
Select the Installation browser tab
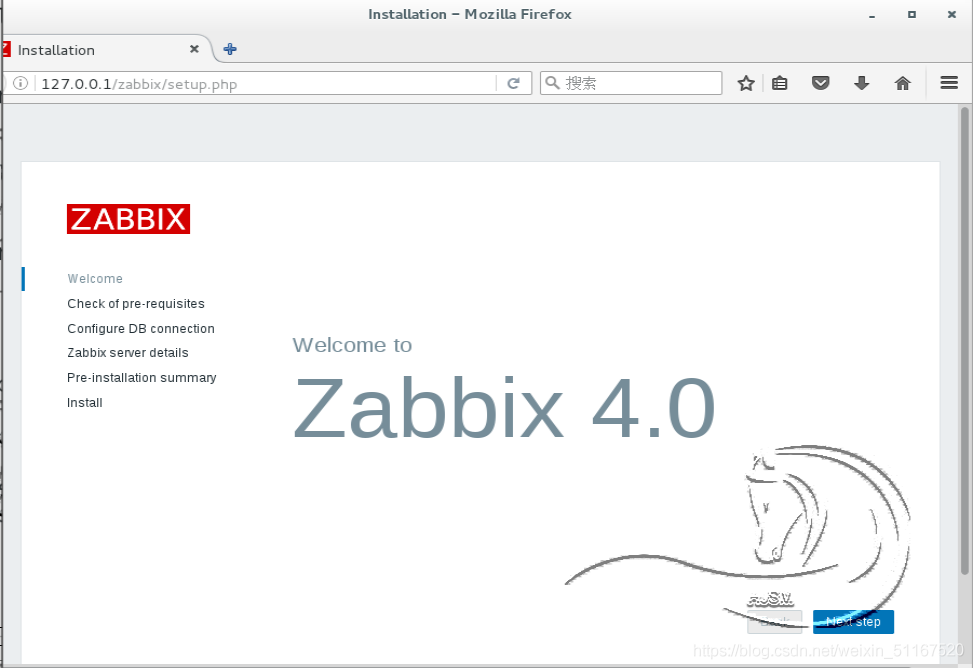point(106,49)
